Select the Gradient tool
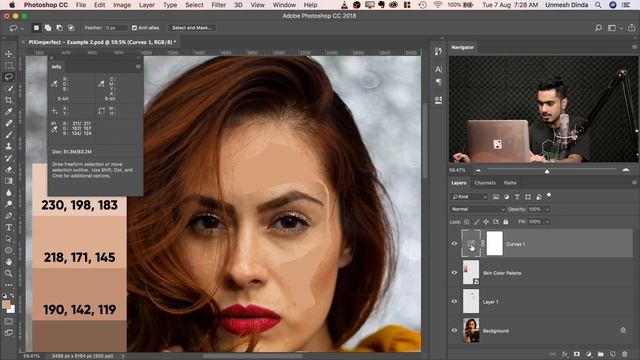The image size is (640, 360). [9, 181]
